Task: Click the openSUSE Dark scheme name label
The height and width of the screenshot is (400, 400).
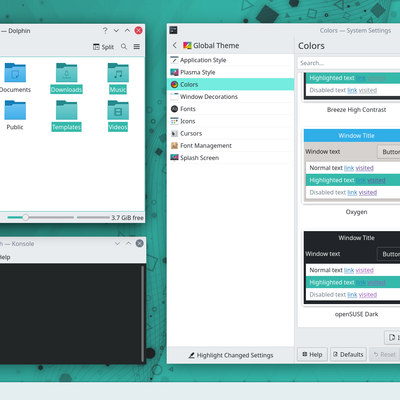Action: (356, 314)
